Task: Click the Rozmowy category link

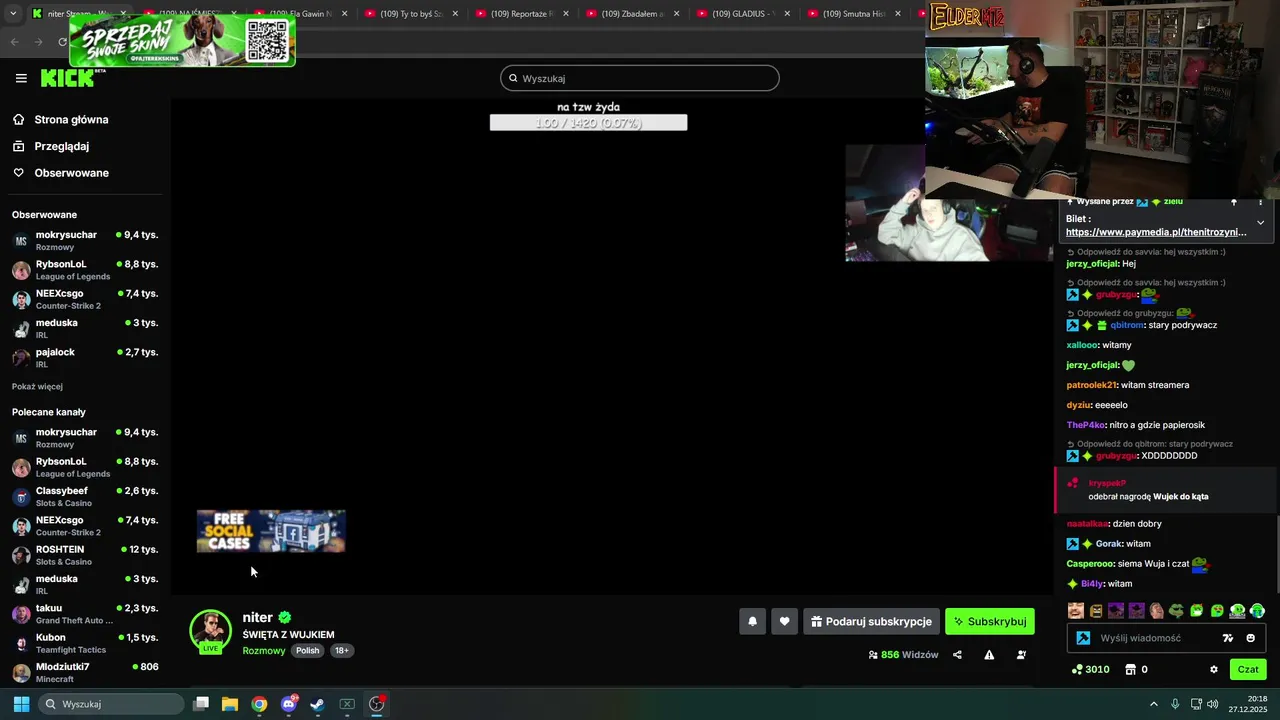Action: coord(264,651)
